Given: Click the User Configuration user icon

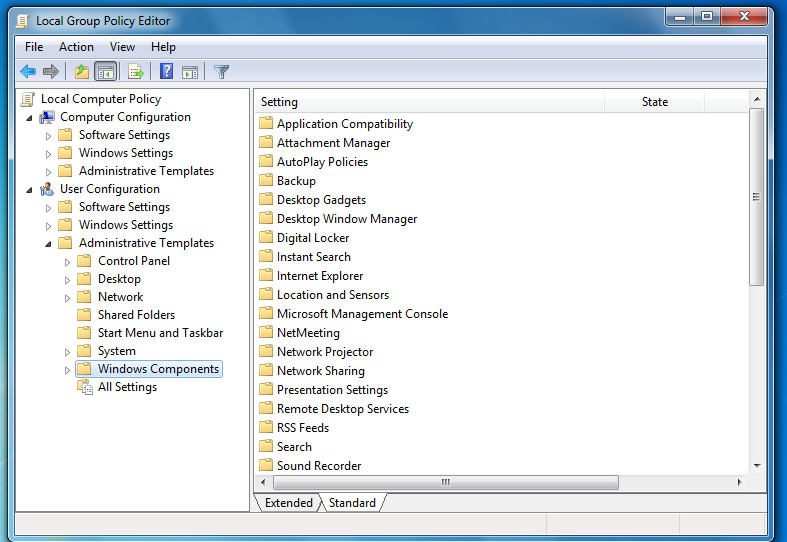Looking at the screenshot, I should tap(47, 189).
